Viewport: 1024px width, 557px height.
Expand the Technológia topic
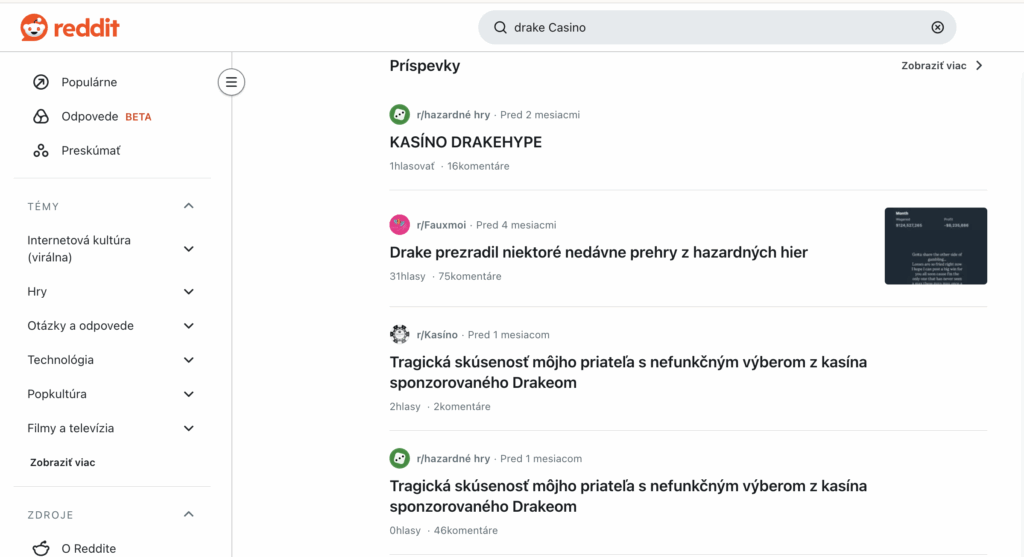coord(189,360)
